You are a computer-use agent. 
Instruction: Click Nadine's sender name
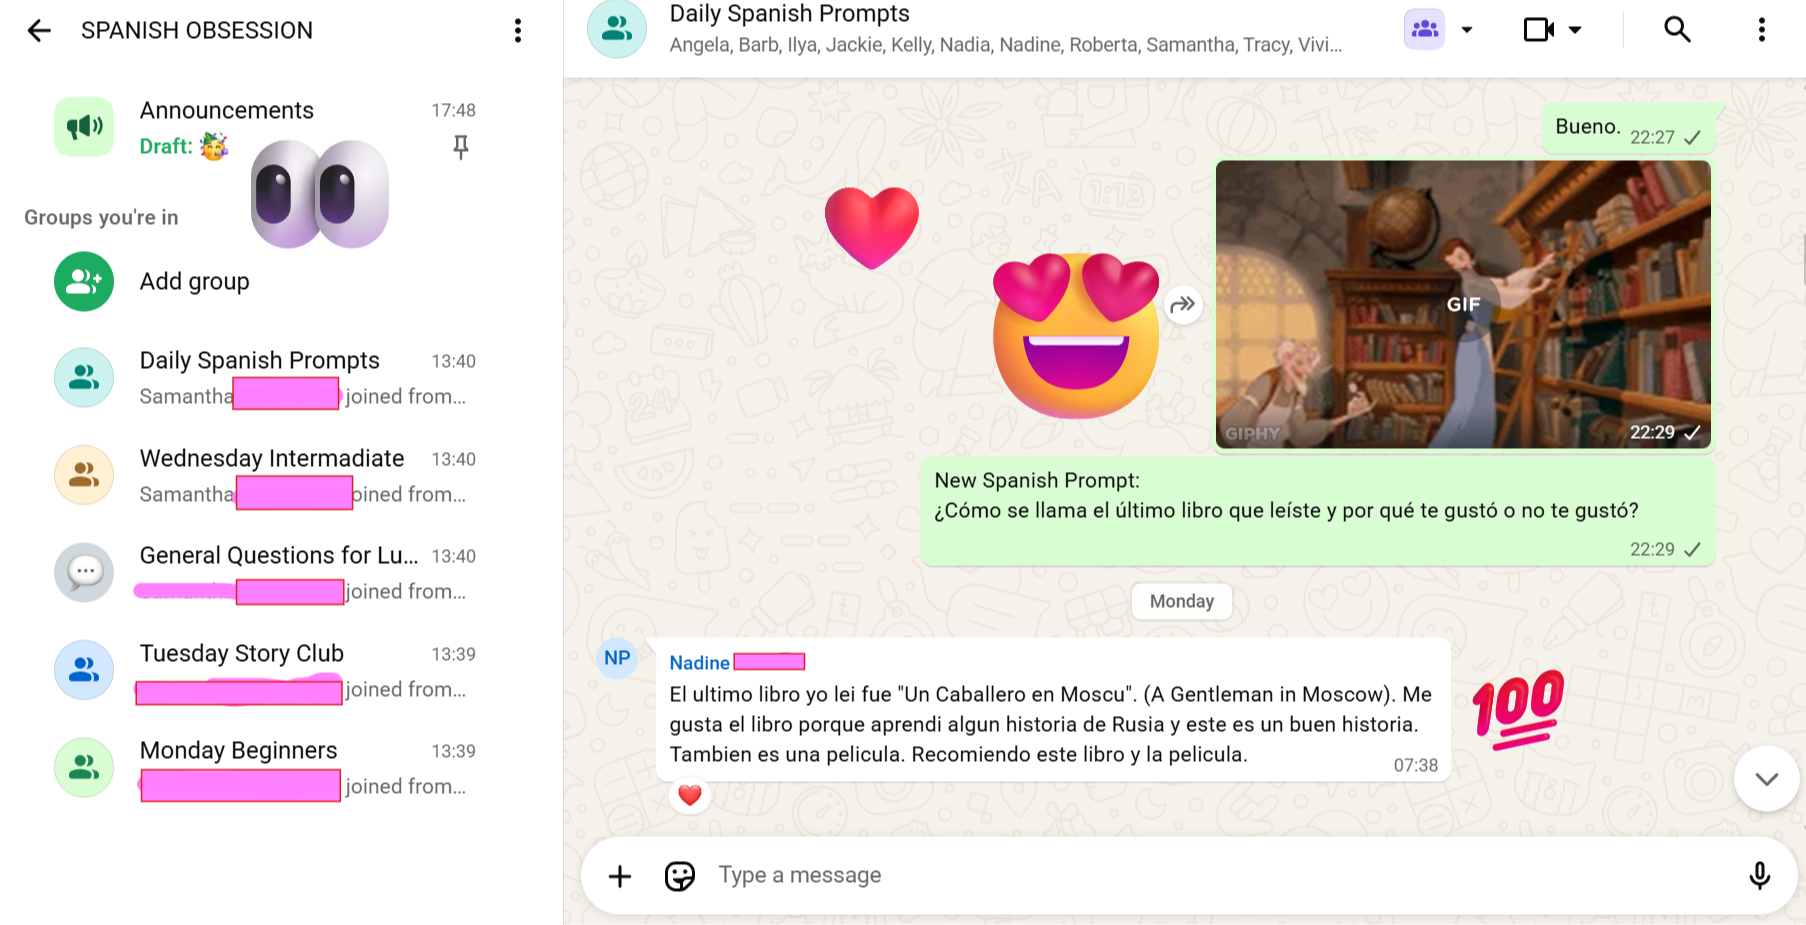700,663
